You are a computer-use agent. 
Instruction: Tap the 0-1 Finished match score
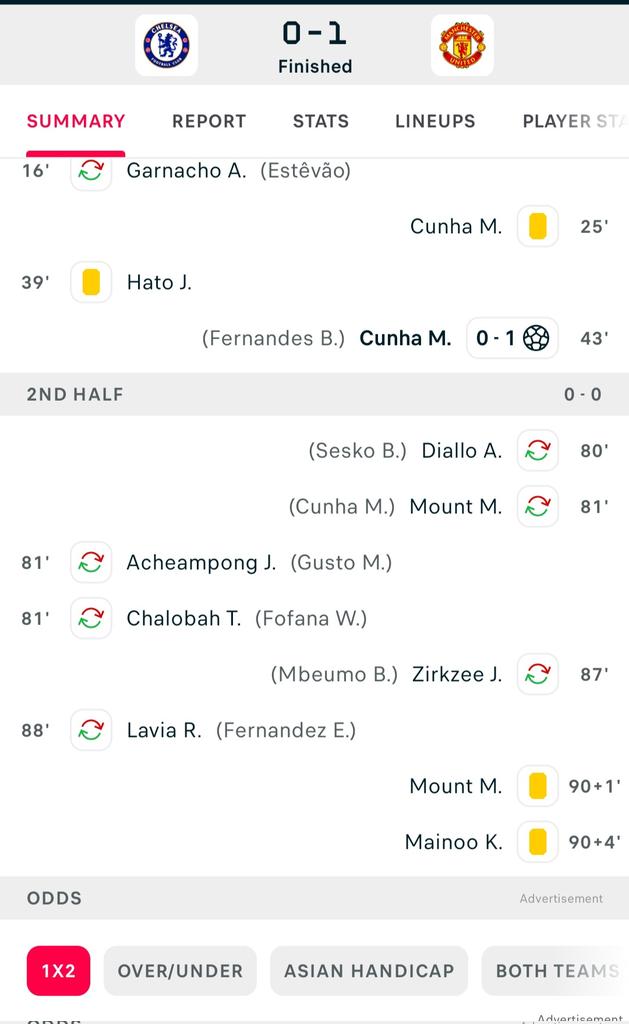[315, 47]
